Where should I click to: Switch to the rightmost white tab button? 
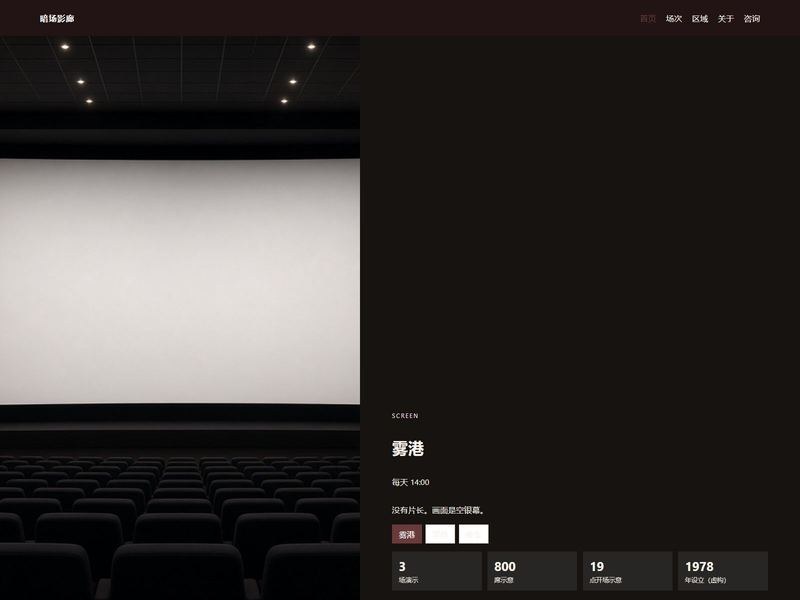pyautogui.click(x=473, y=534)
